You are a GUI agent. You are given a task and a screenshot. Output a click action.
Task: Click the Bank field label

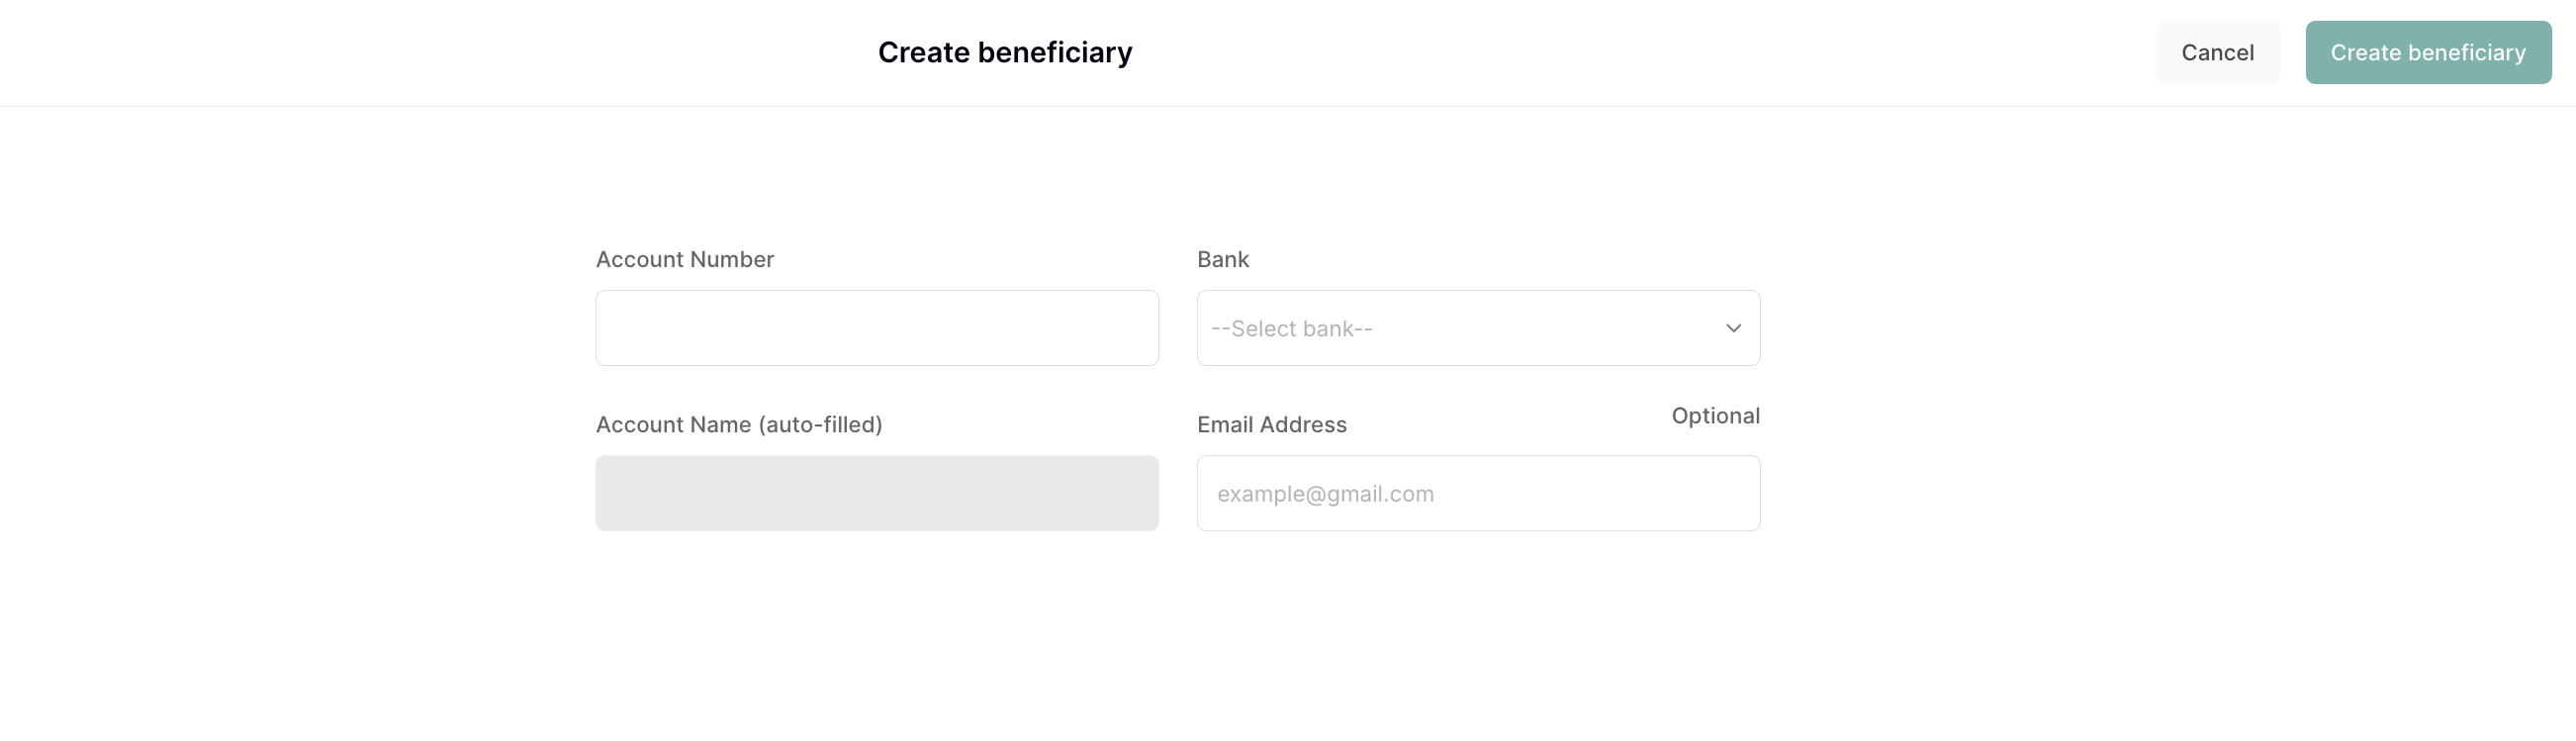1222,259
